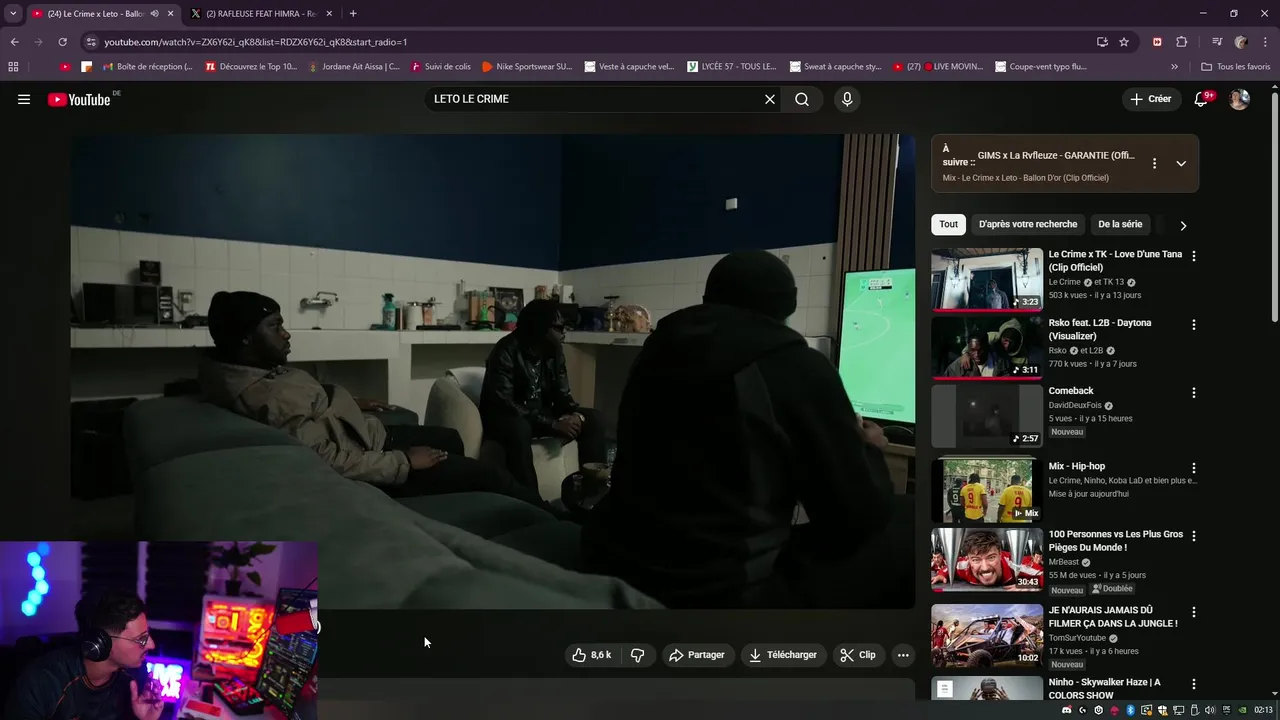Bookmark this page with the star
Viewport: 1280px width, 720px height.
1124,42
